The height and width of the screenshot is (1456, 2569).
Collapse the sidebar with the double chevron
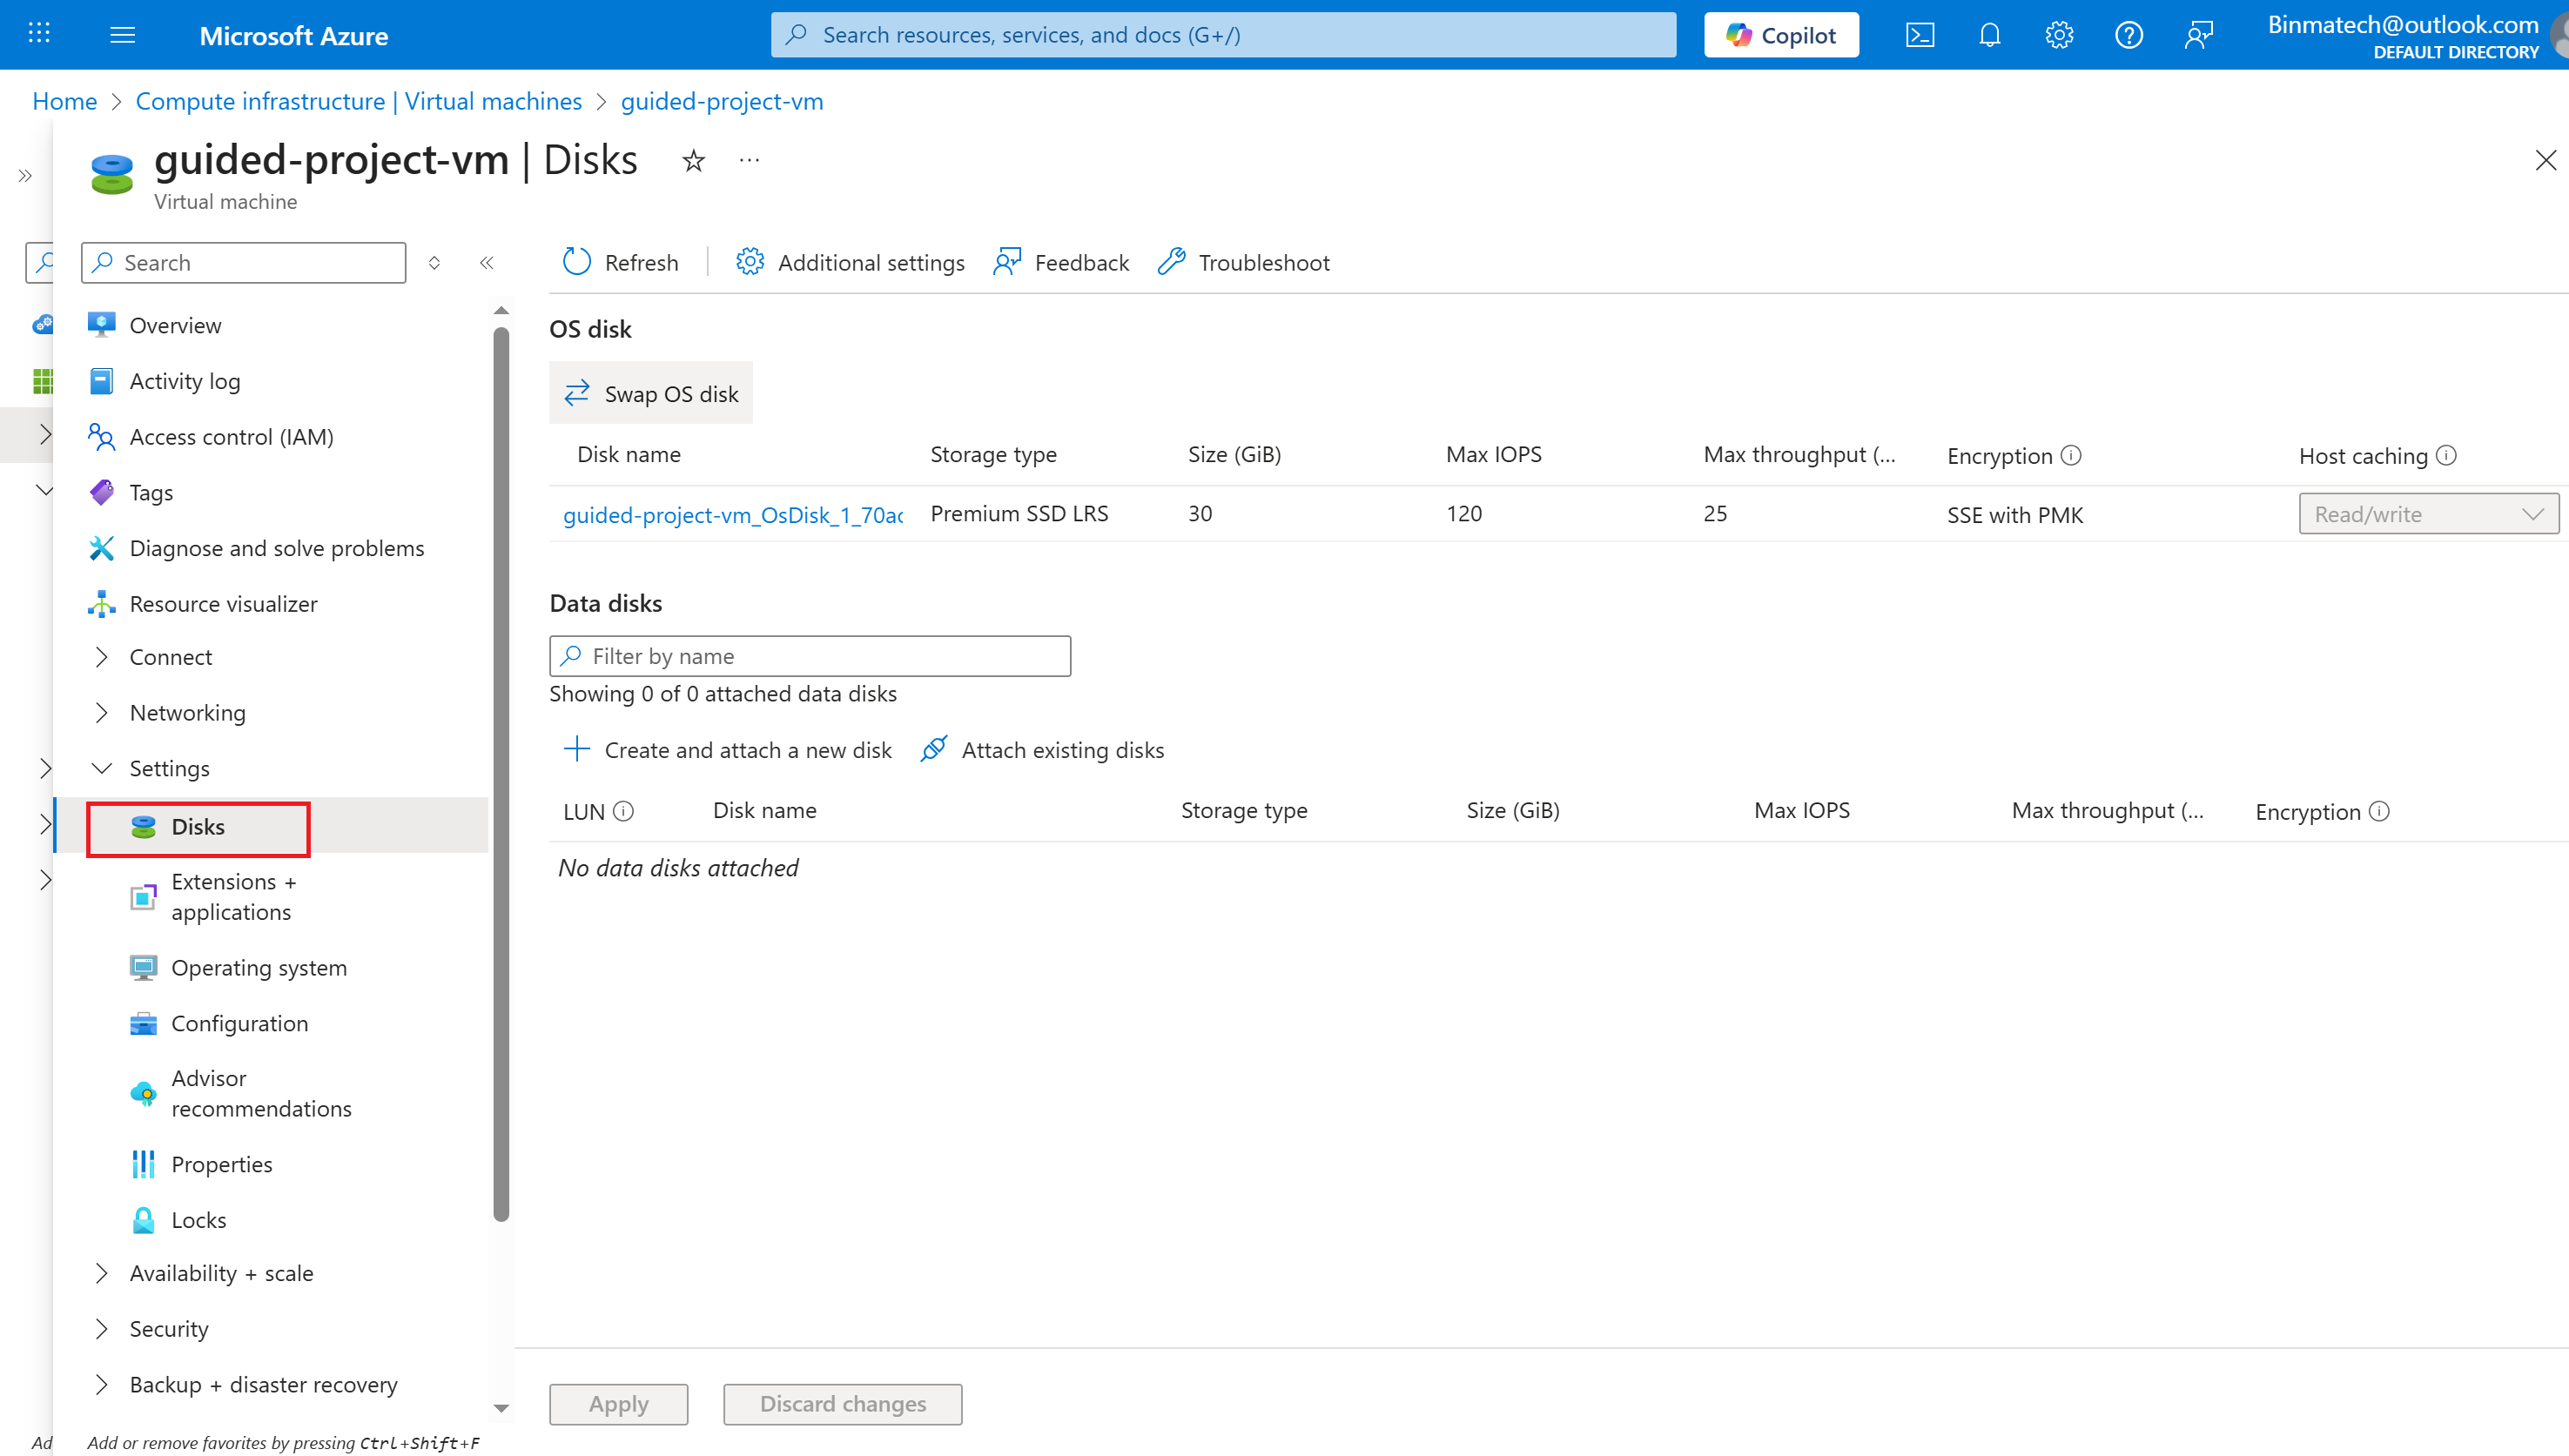point(487,262)
